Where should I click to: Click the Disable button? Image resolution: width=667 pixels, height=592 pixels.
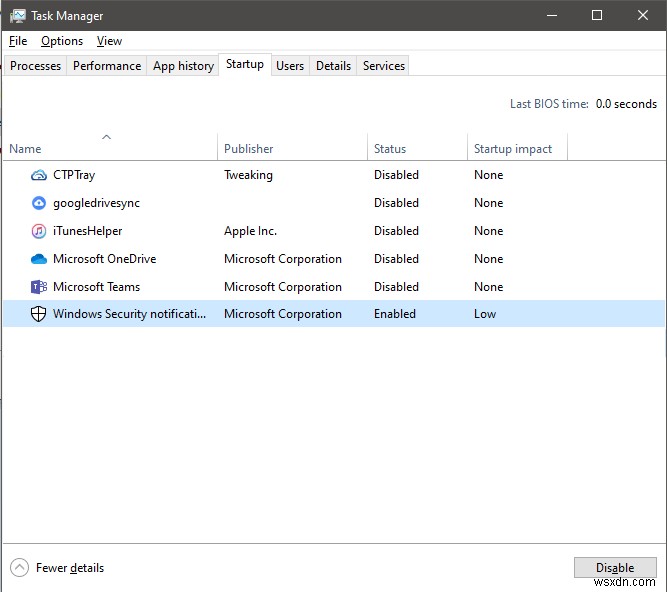tap(615, 567)
